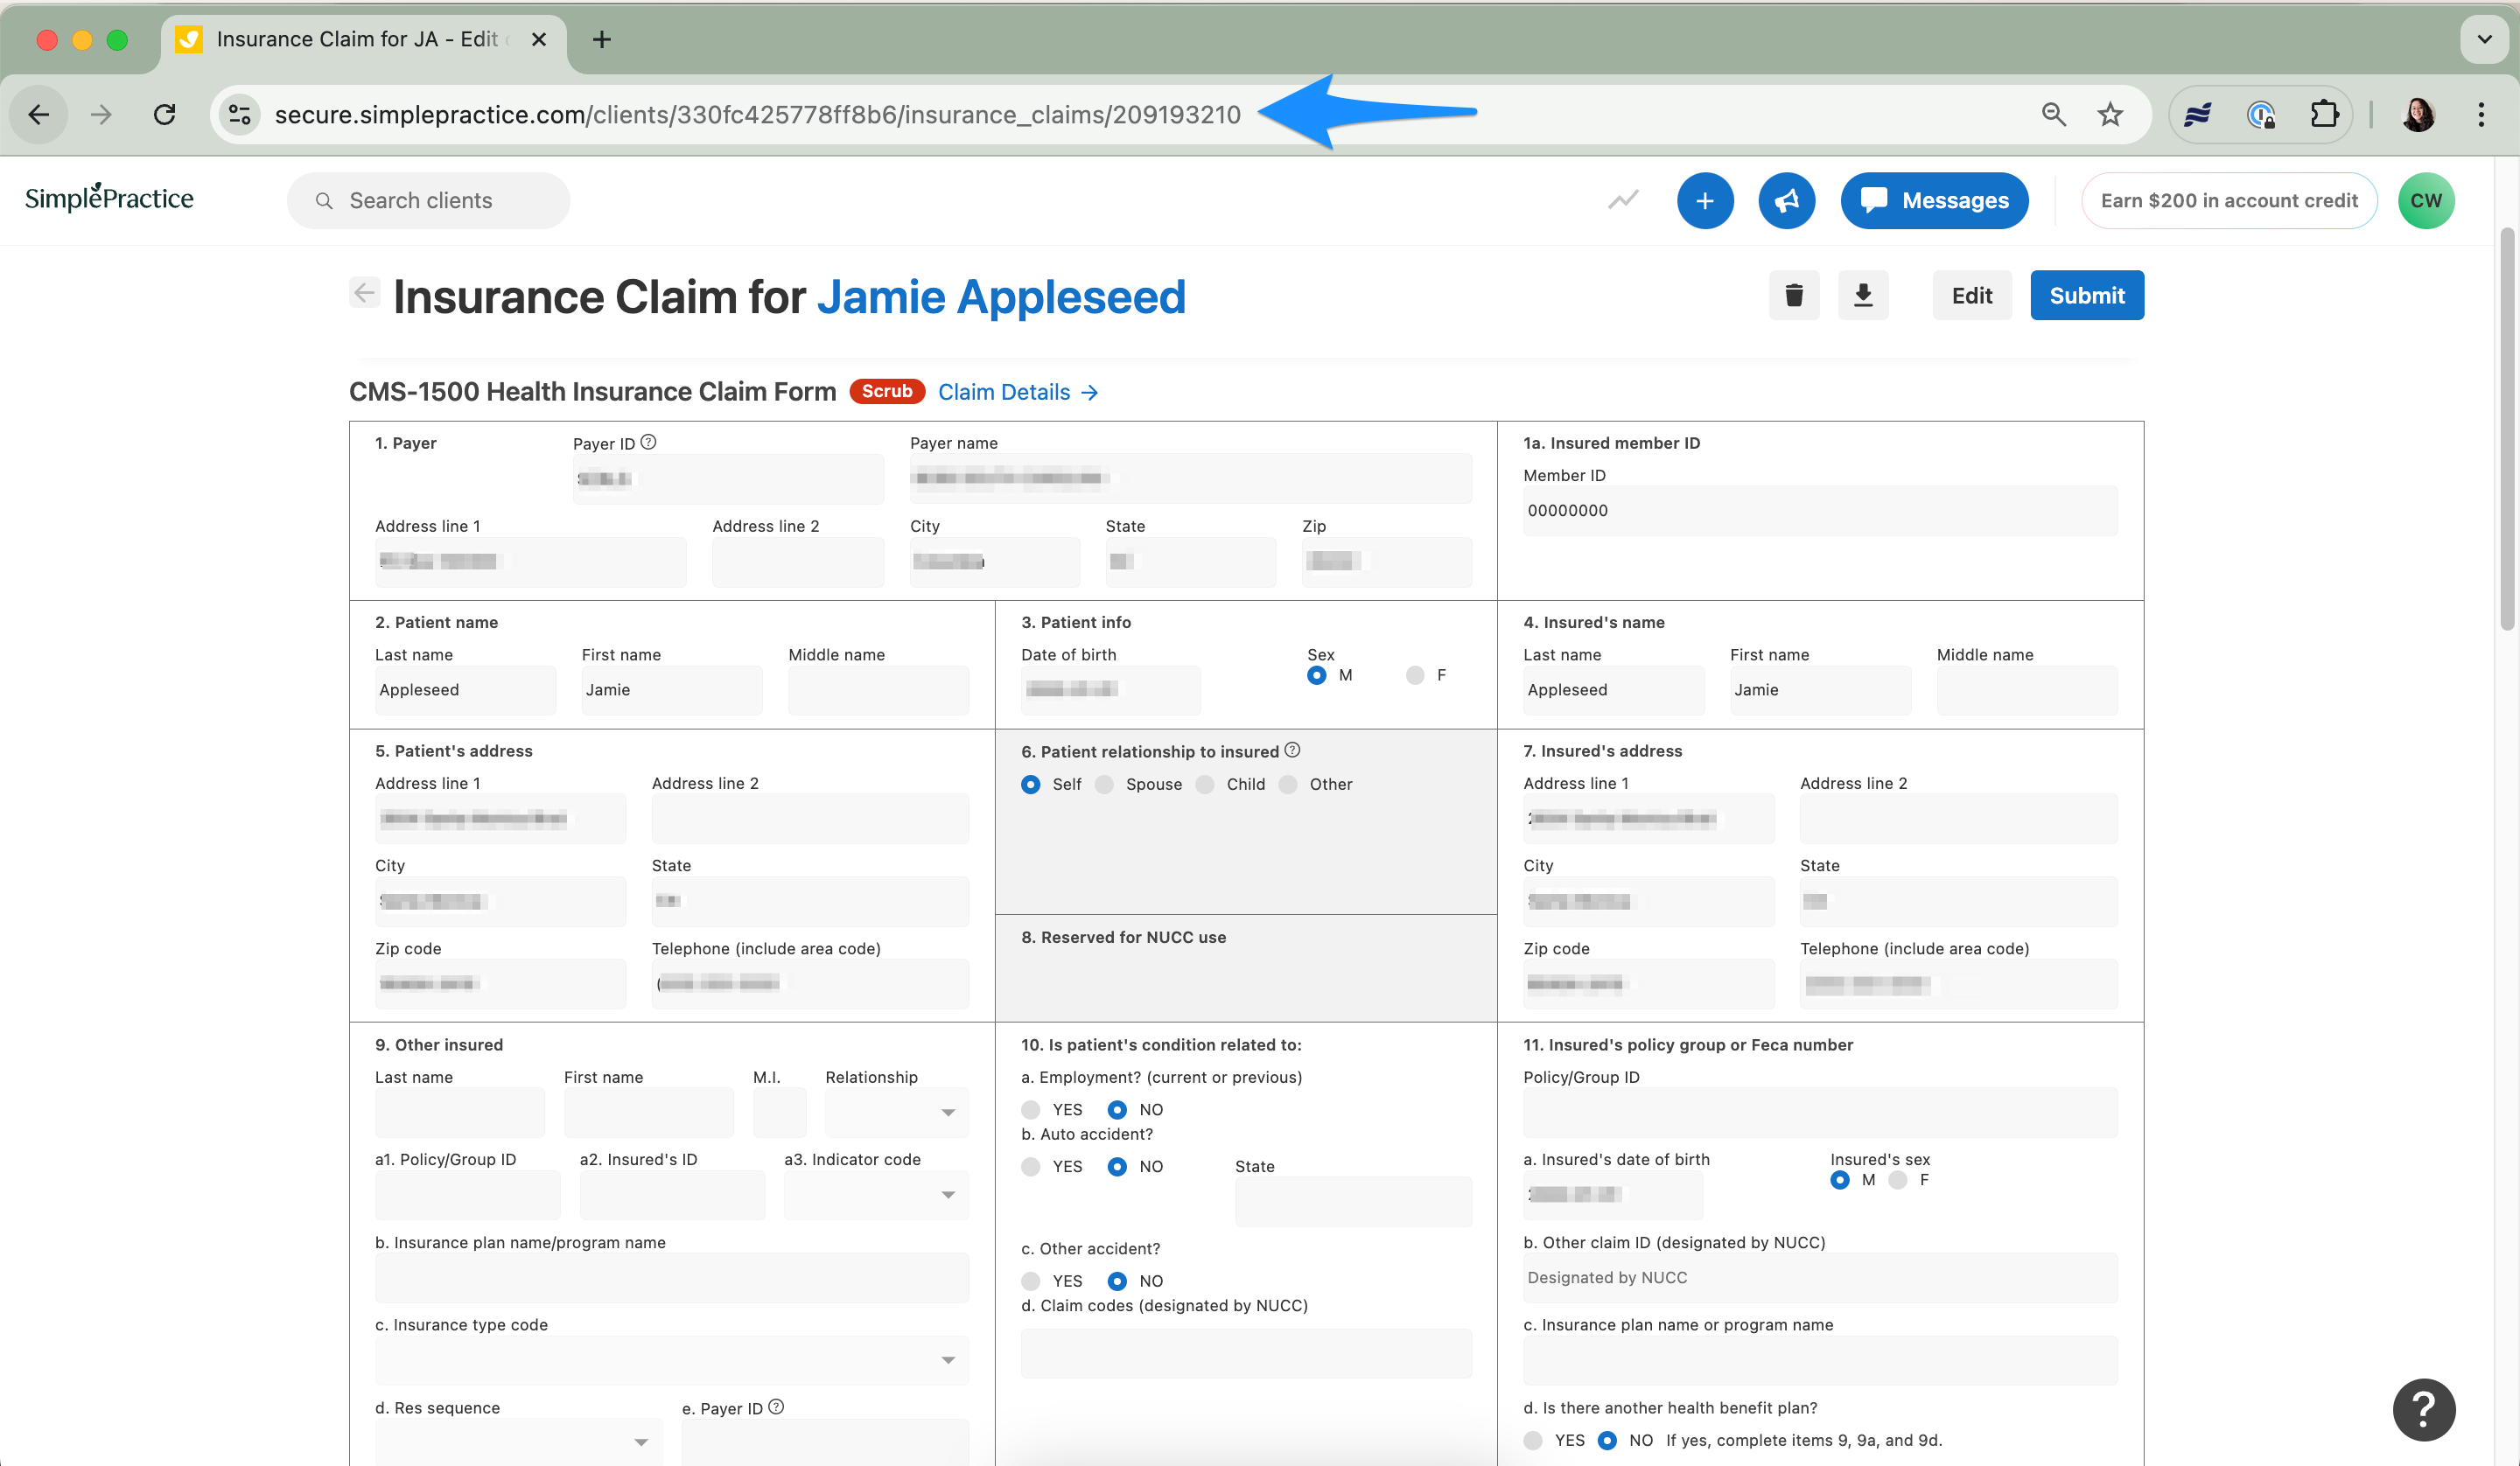
Task: Open Res sequence dropdown
Action: [518, 1441]
